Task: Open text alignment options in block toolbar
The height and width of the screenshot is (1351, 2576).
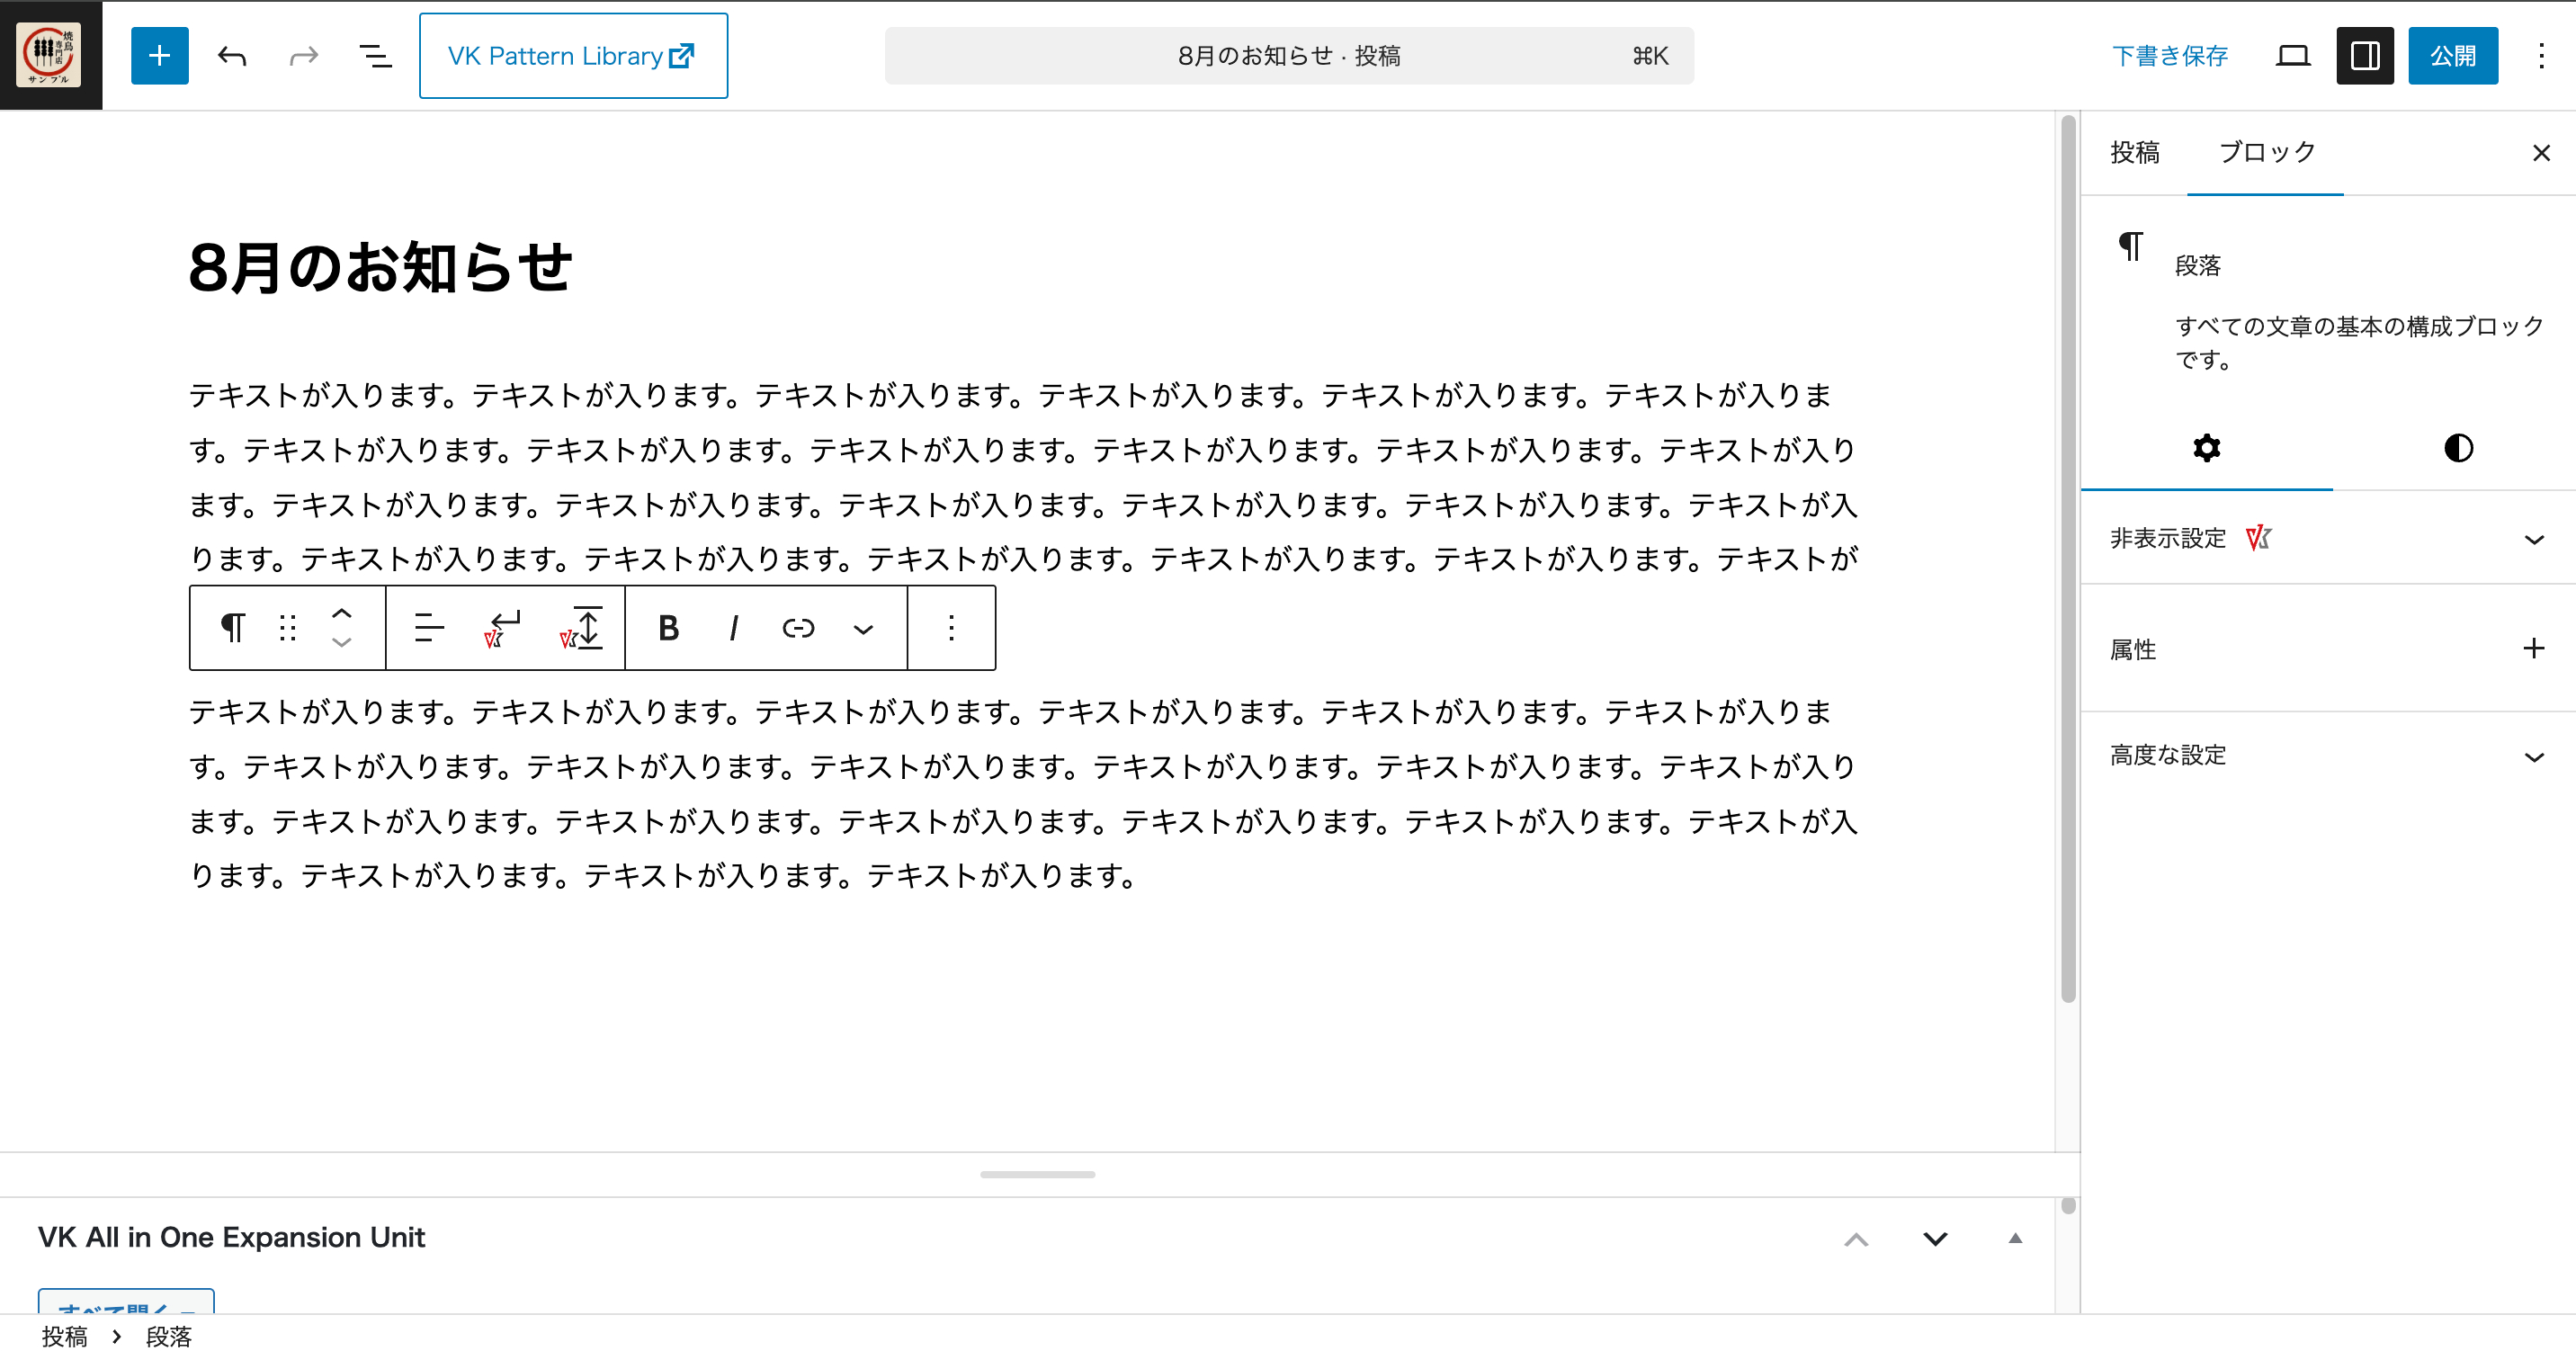Action: pyautogui.click(x=429, y=628)
